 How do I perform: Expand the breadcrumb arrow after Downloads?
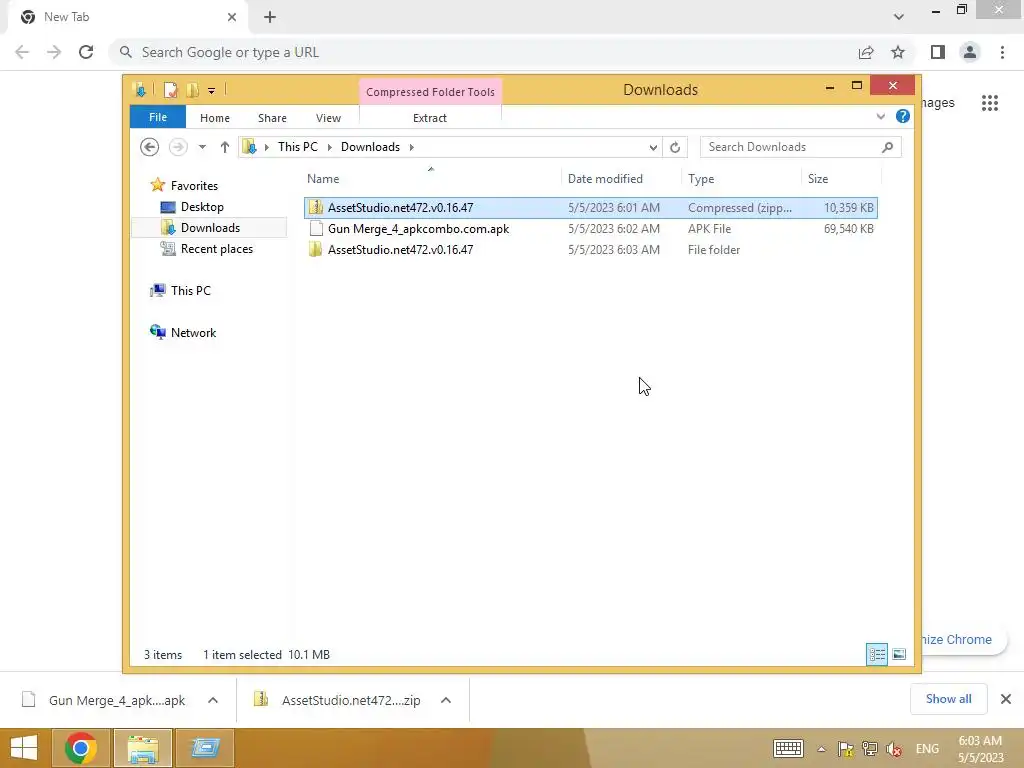pyautogui.click(x=411, y=147)
